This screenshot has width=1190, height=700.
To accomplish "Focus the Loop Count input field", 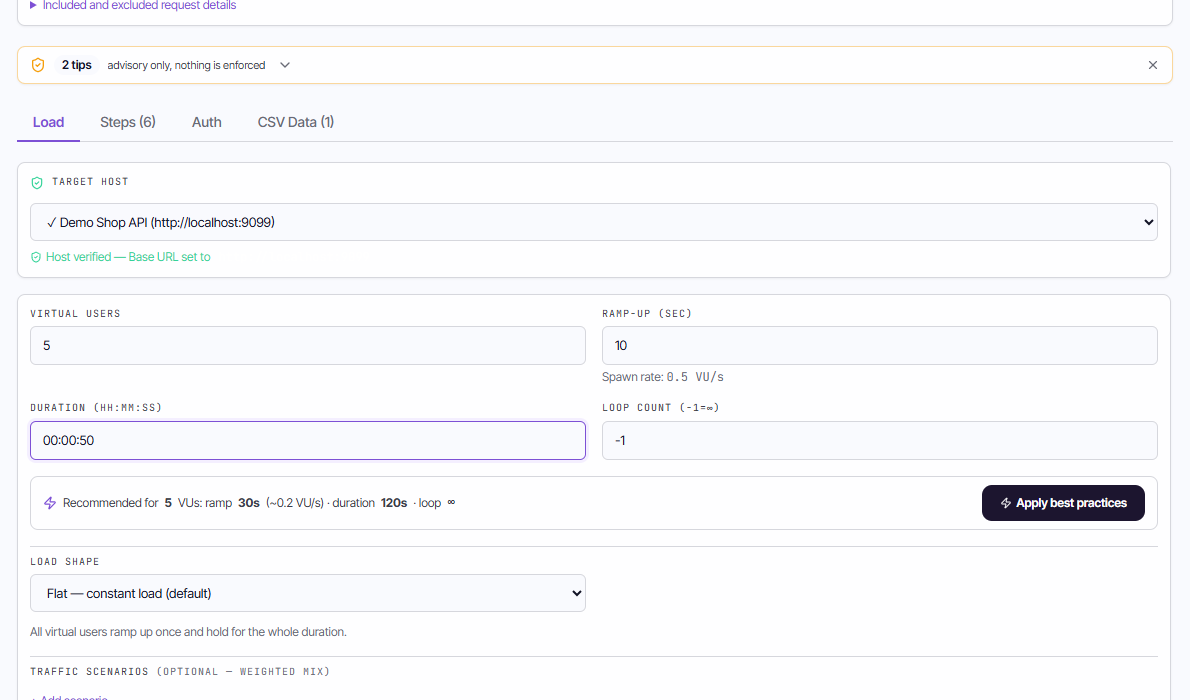I will tap(880, 440).
